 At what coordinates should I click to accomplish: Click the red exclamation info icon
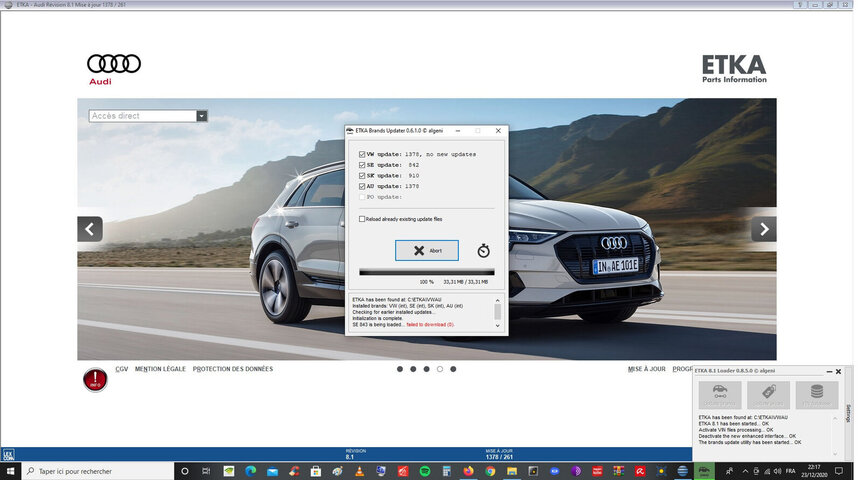(95, 379)
